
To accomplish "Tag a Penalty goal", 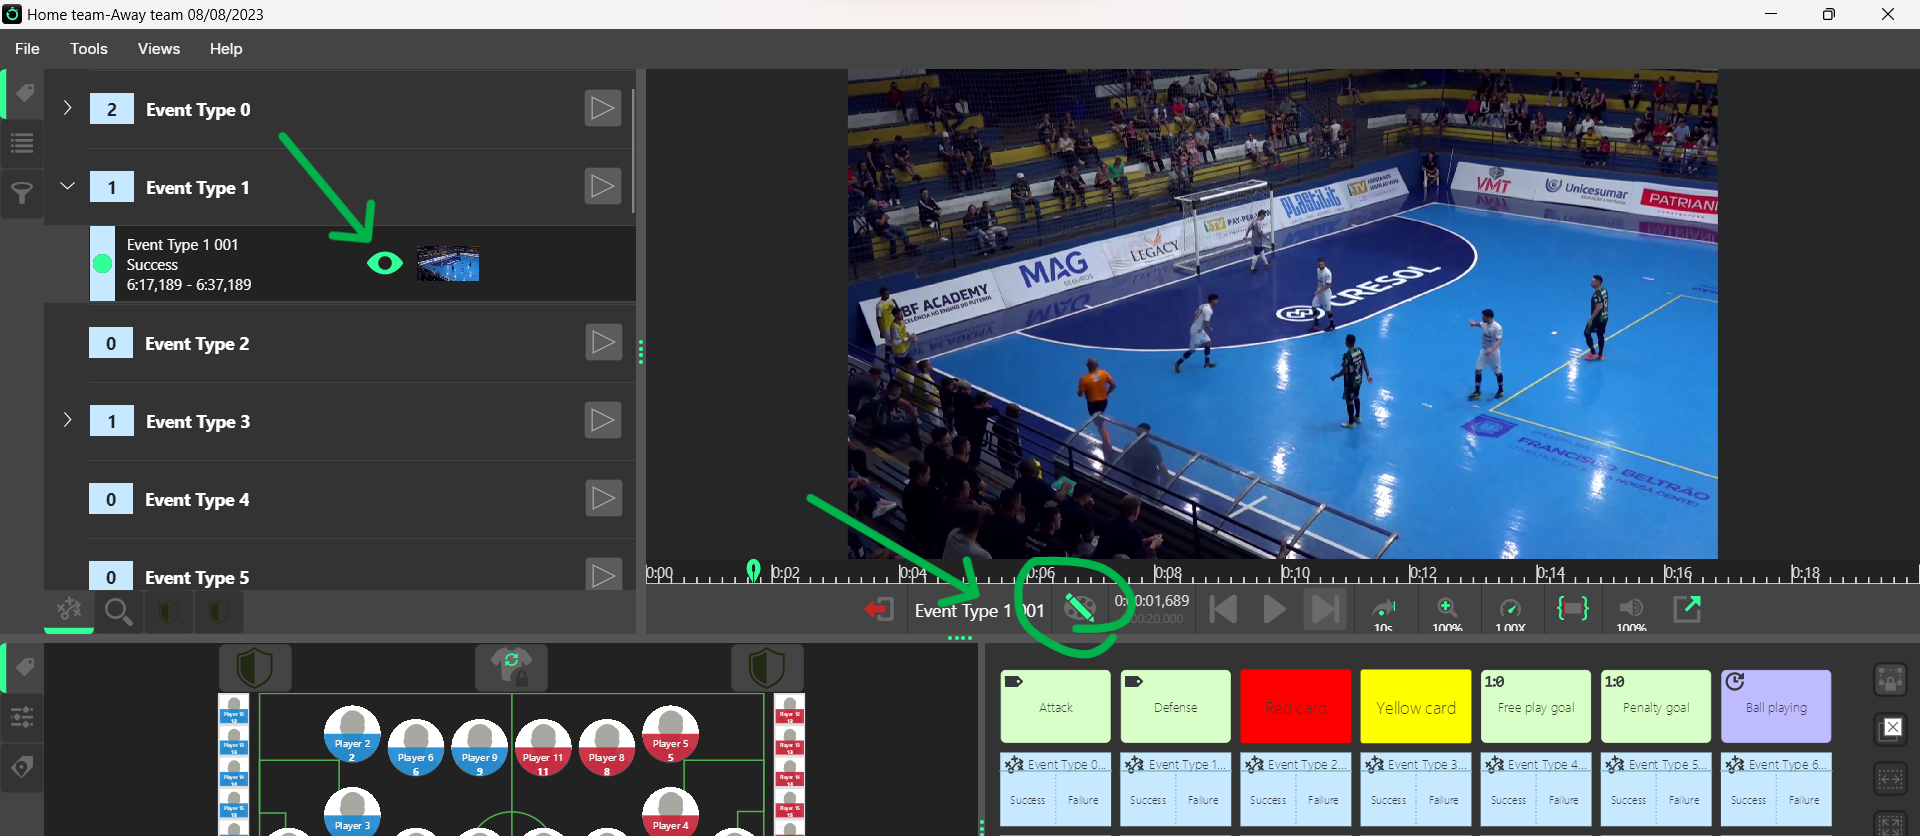I will (1655, 706).
